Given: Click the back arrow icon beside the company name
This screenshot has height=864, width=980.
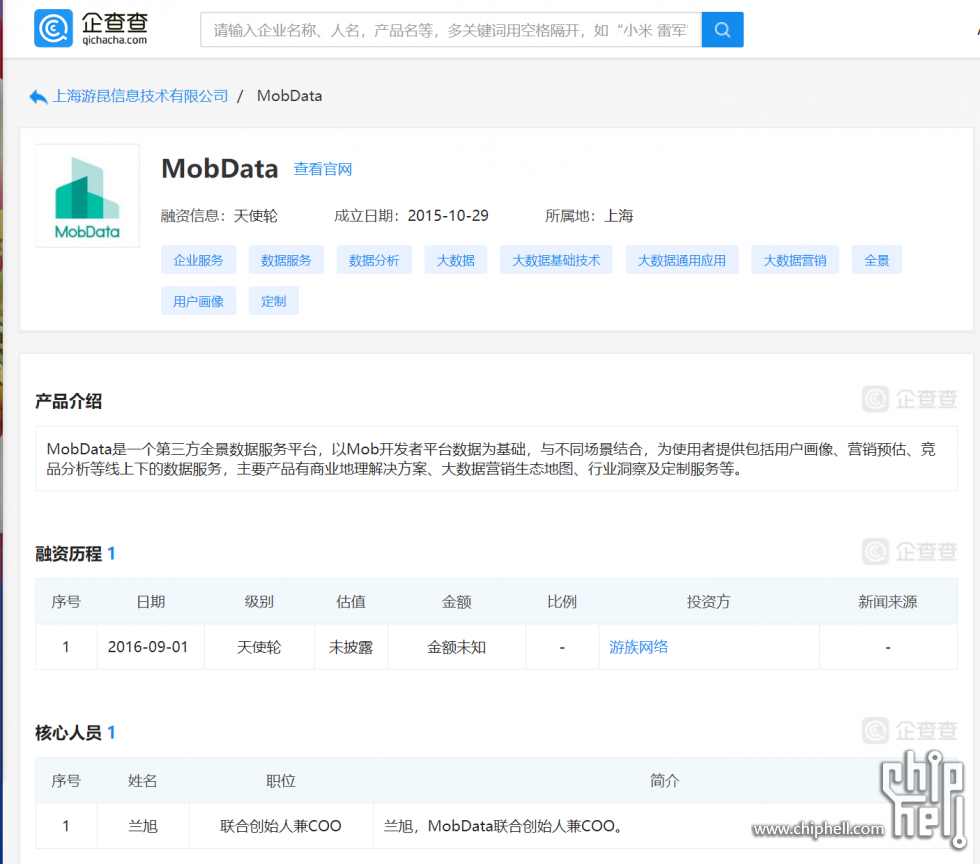Looking at the screenshot, I should click(x=38, y=97).
